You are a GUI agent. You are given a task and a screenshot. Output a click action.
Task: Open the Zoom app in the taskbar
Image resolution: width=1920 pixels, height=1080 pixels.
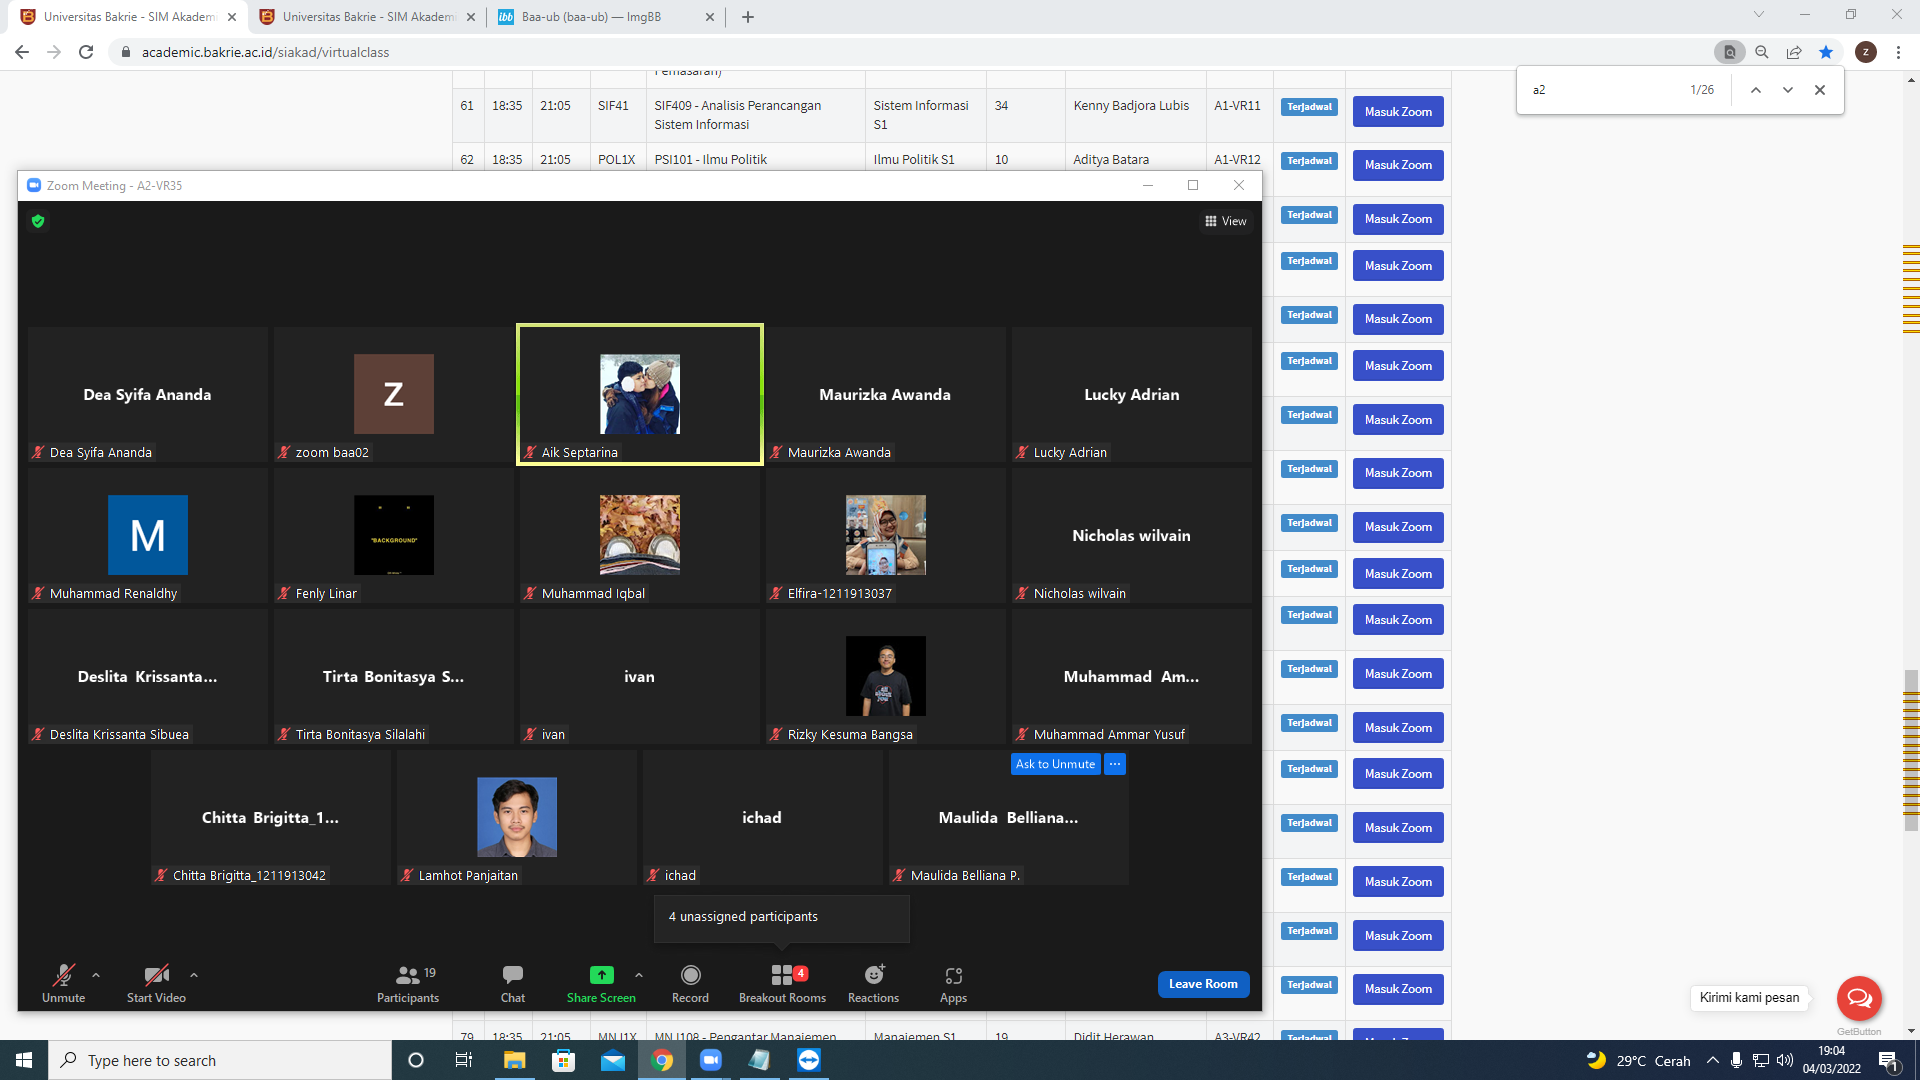pyautogui.click(x=711, y=1060)
